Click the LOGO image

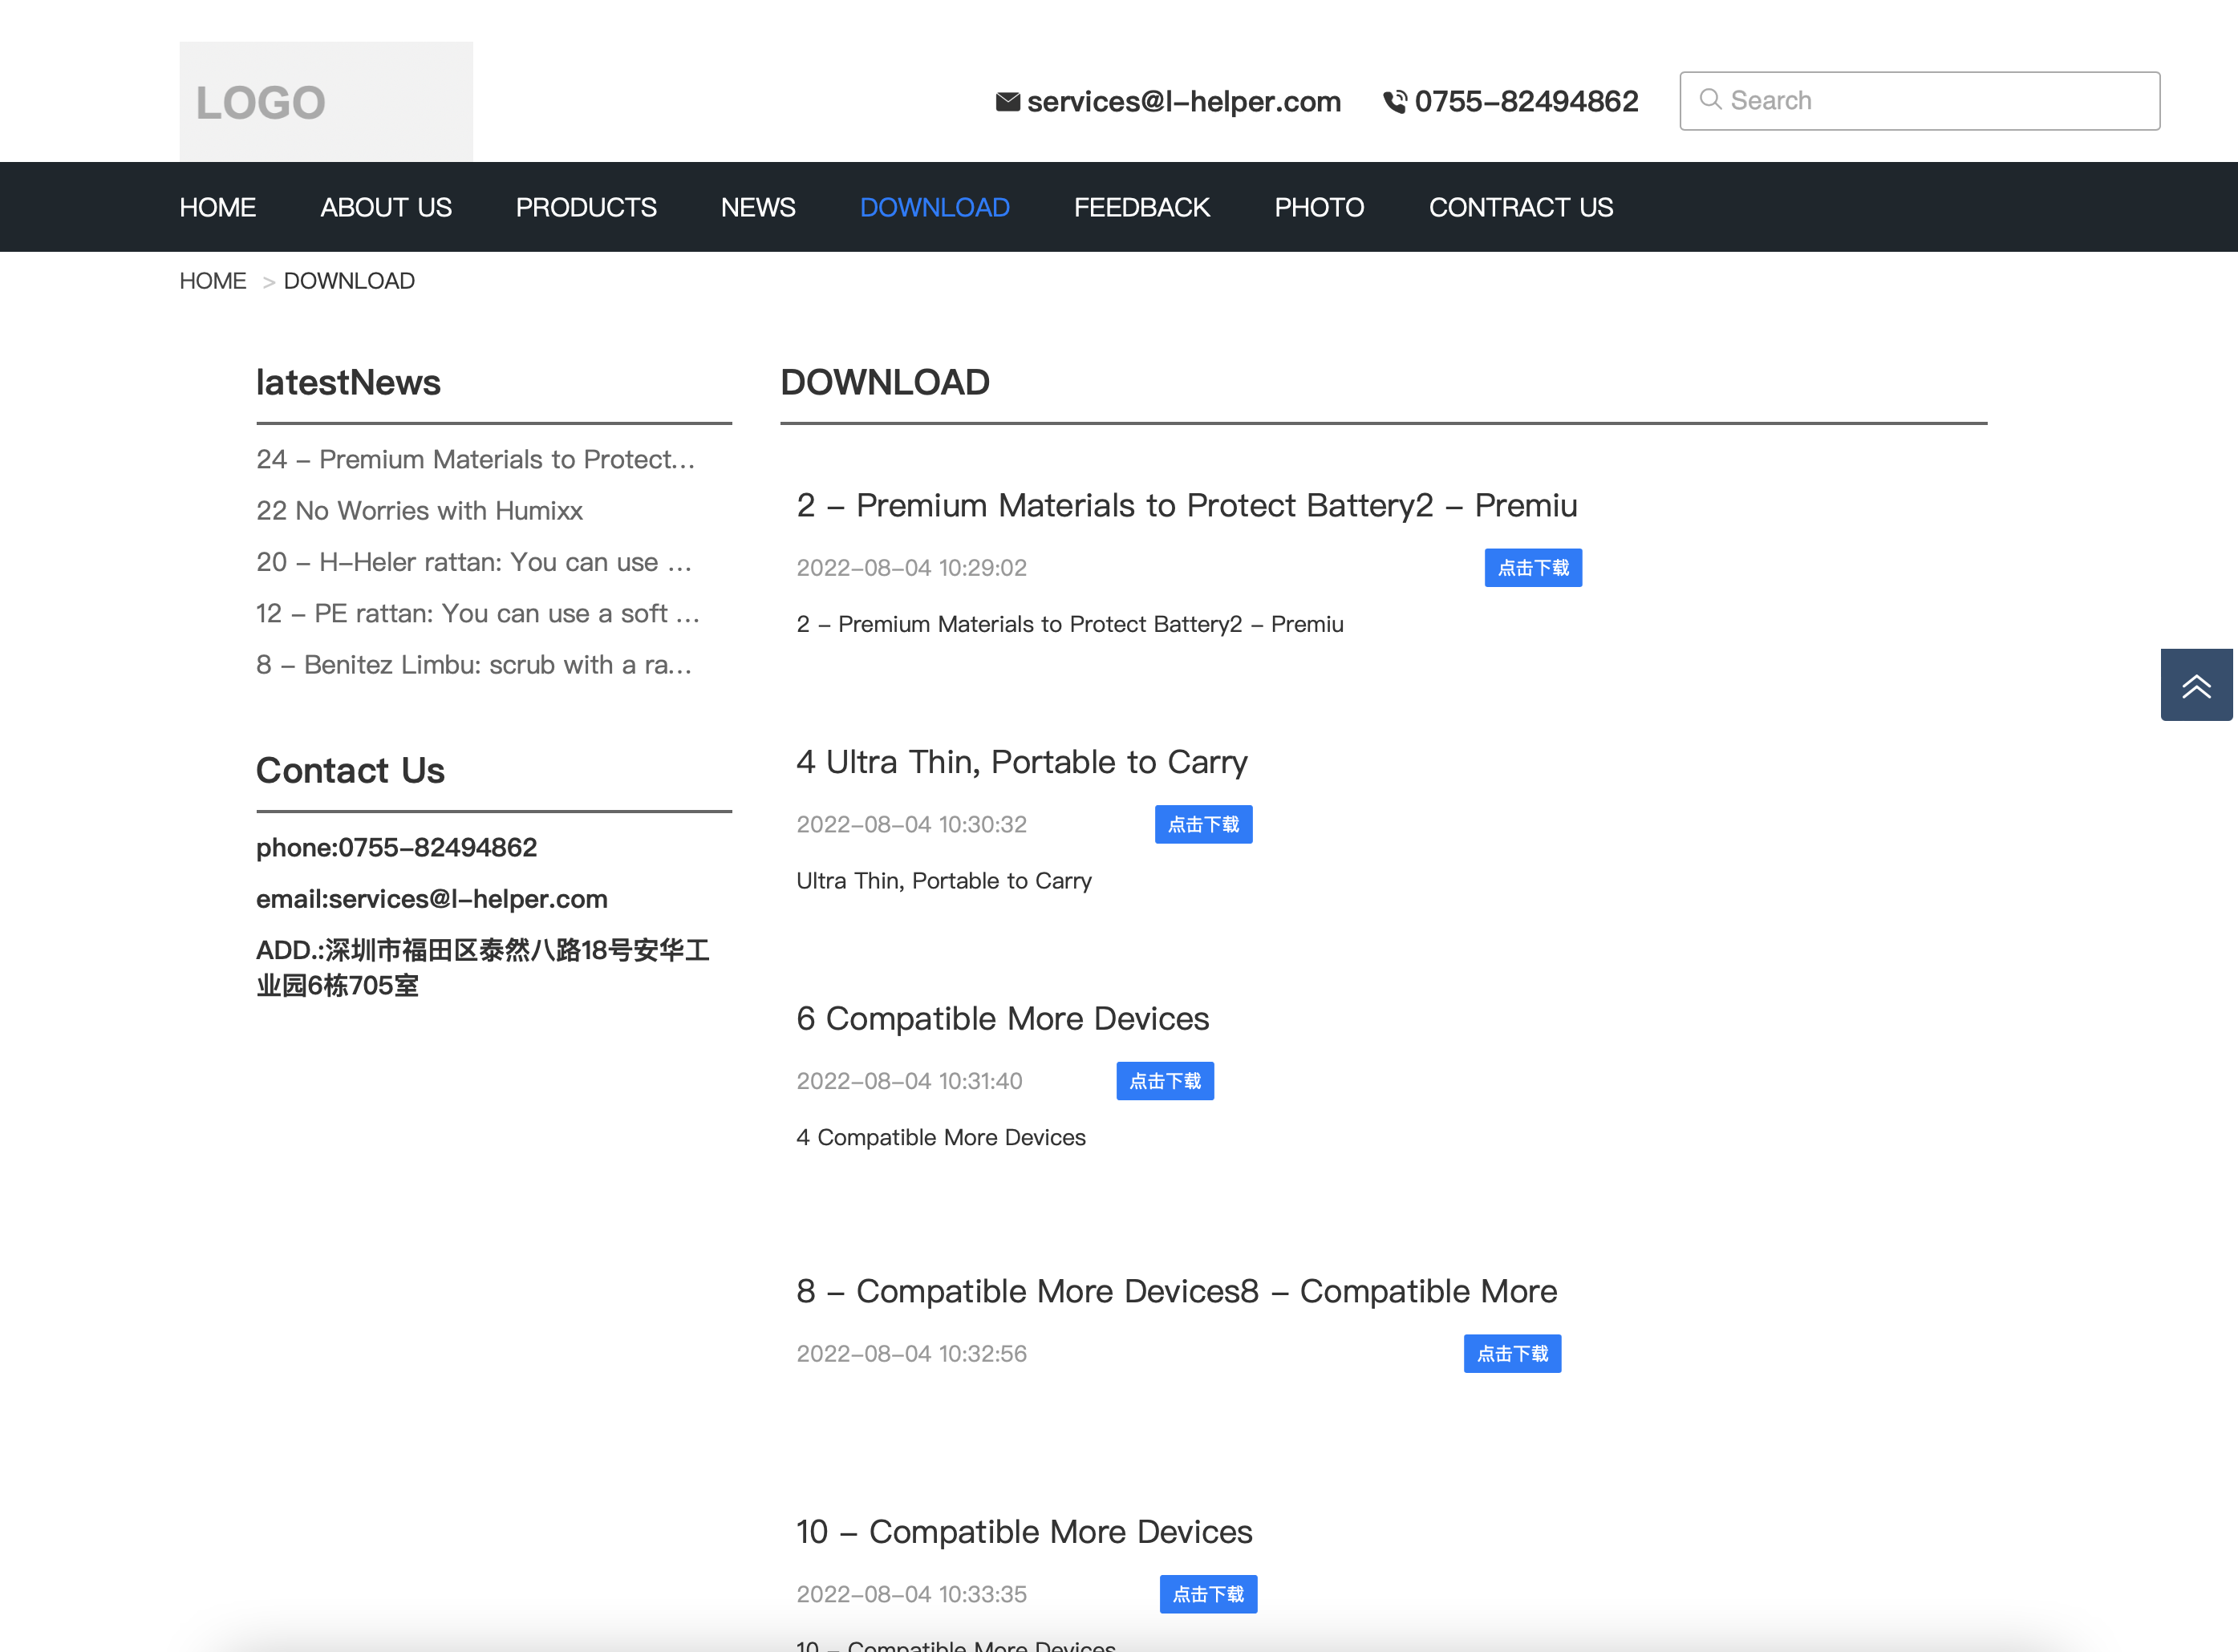coord(326,101)
